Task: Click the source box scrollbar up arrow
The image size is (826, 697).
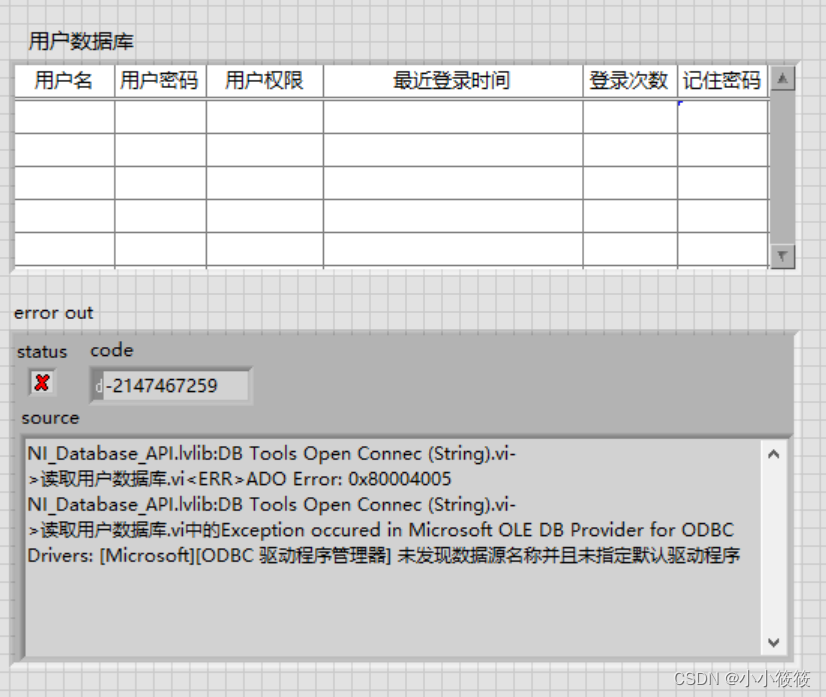Action: [773, 452]
